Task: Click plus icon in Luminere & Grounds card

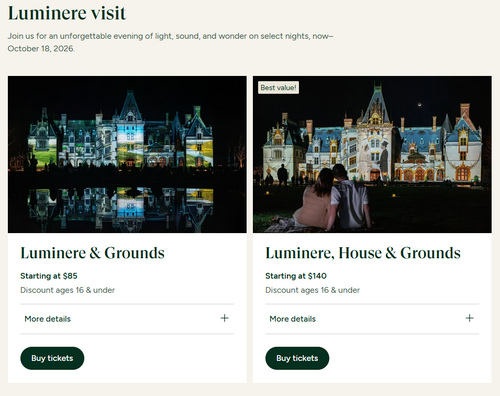Action: (x=224, y=318)
